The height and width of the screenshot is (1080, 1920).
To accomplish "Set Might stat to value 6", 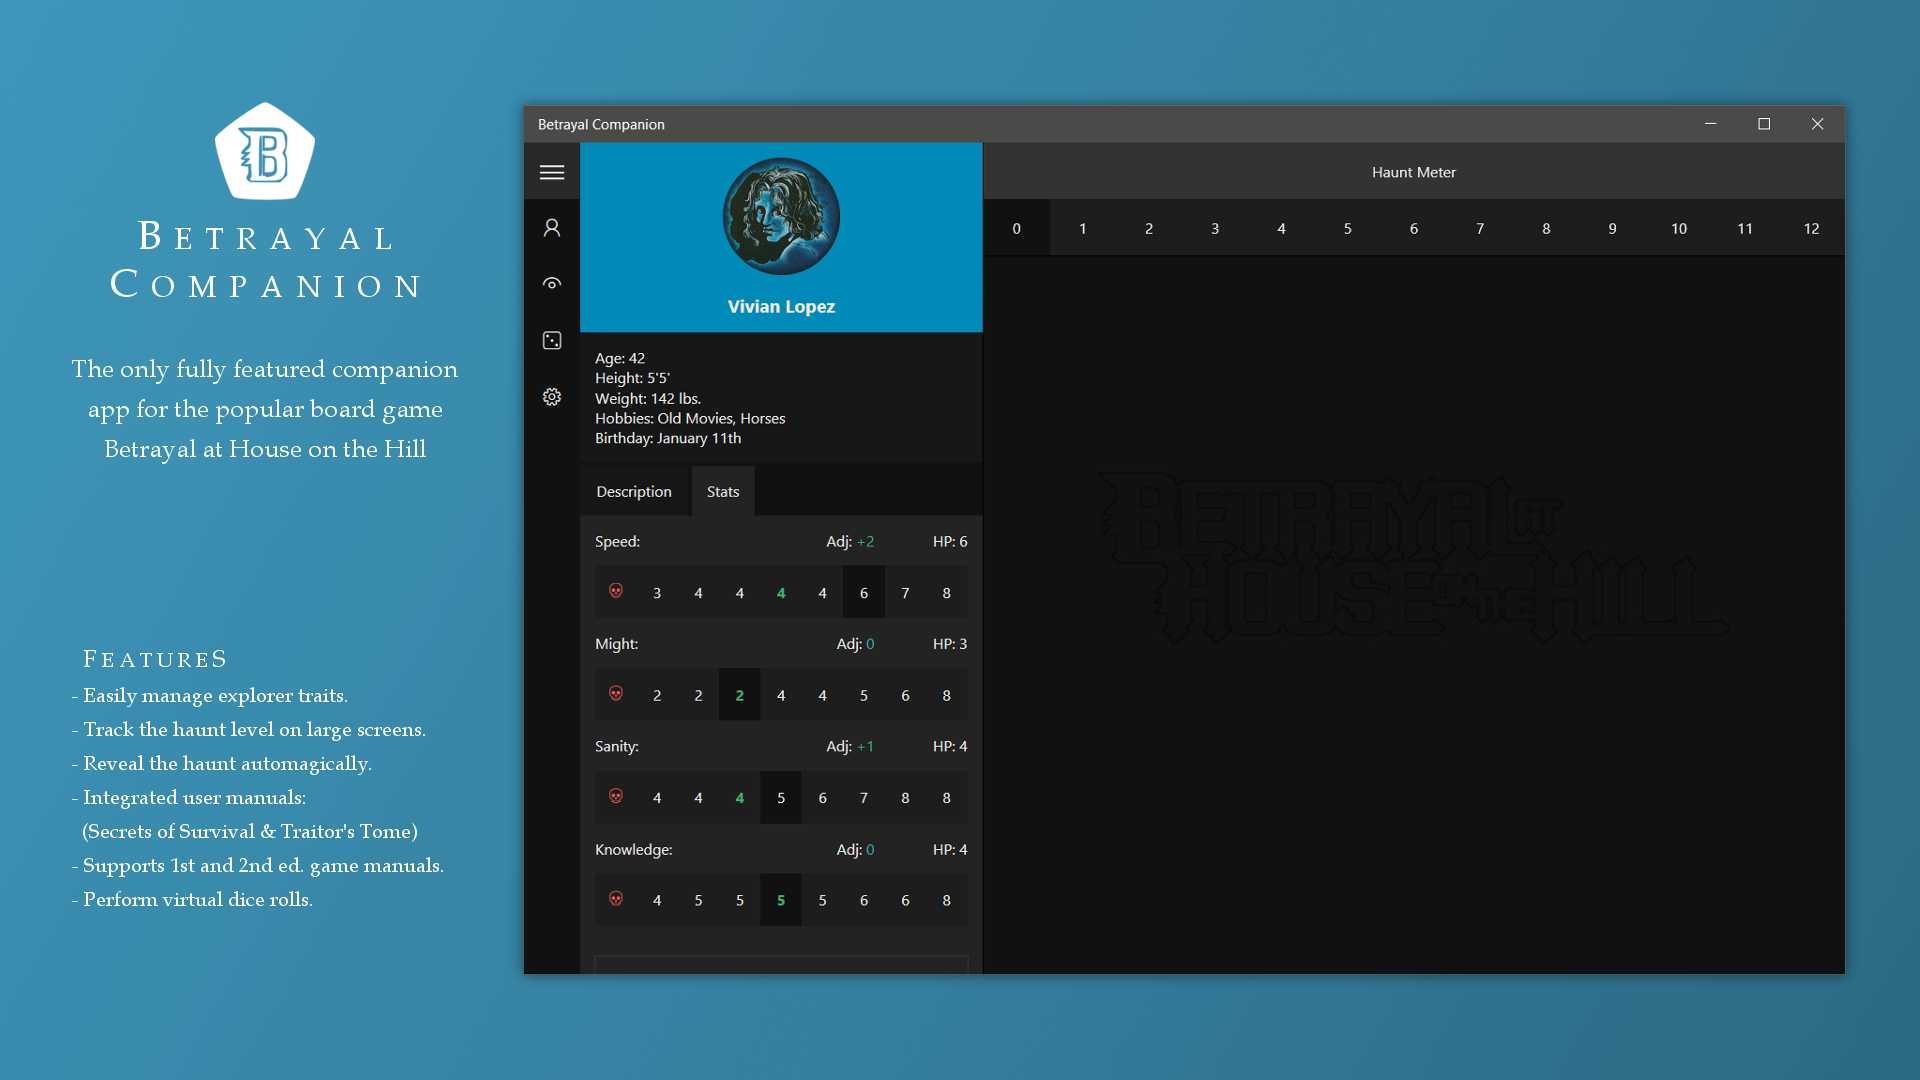I will pos(905,695).
